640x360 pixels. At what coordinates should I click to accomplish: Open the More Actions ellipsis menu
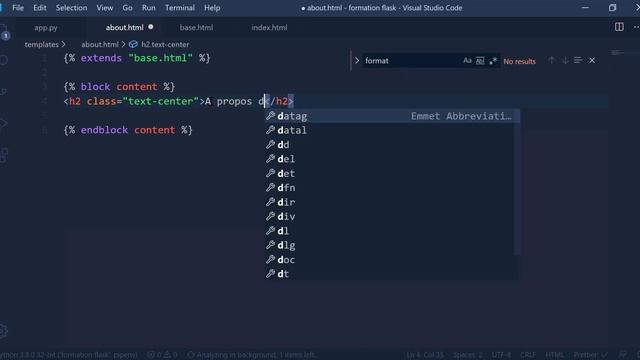coord(636,27)
